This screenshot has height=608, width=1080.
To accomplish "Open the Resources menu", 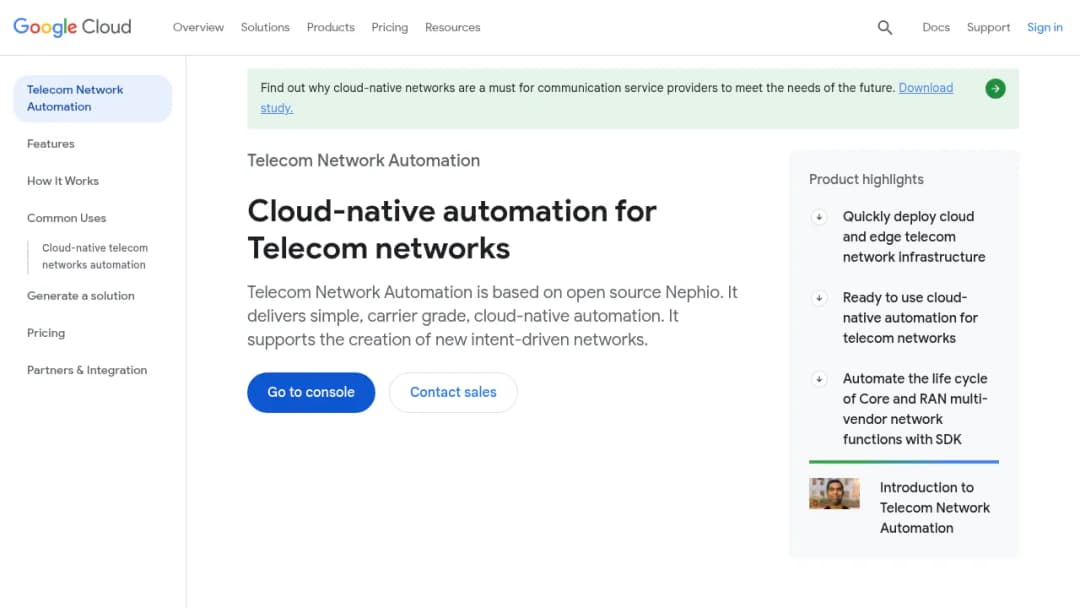I will tap(453, 27).
